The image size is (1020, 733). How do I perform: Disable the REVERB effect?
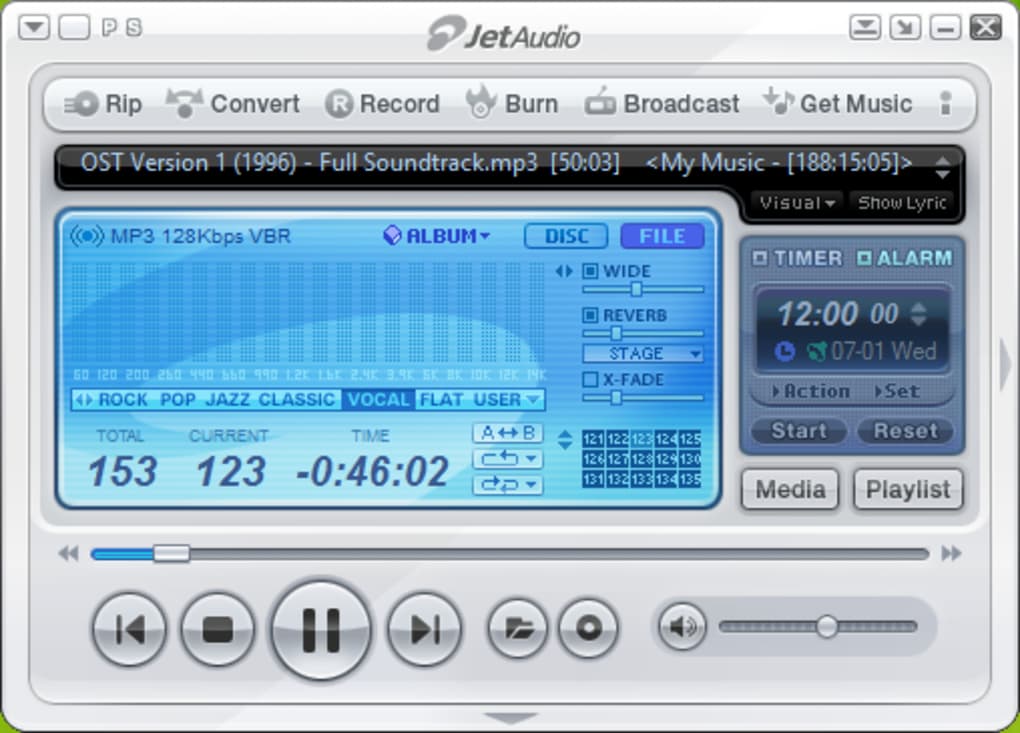coord(592,315)
